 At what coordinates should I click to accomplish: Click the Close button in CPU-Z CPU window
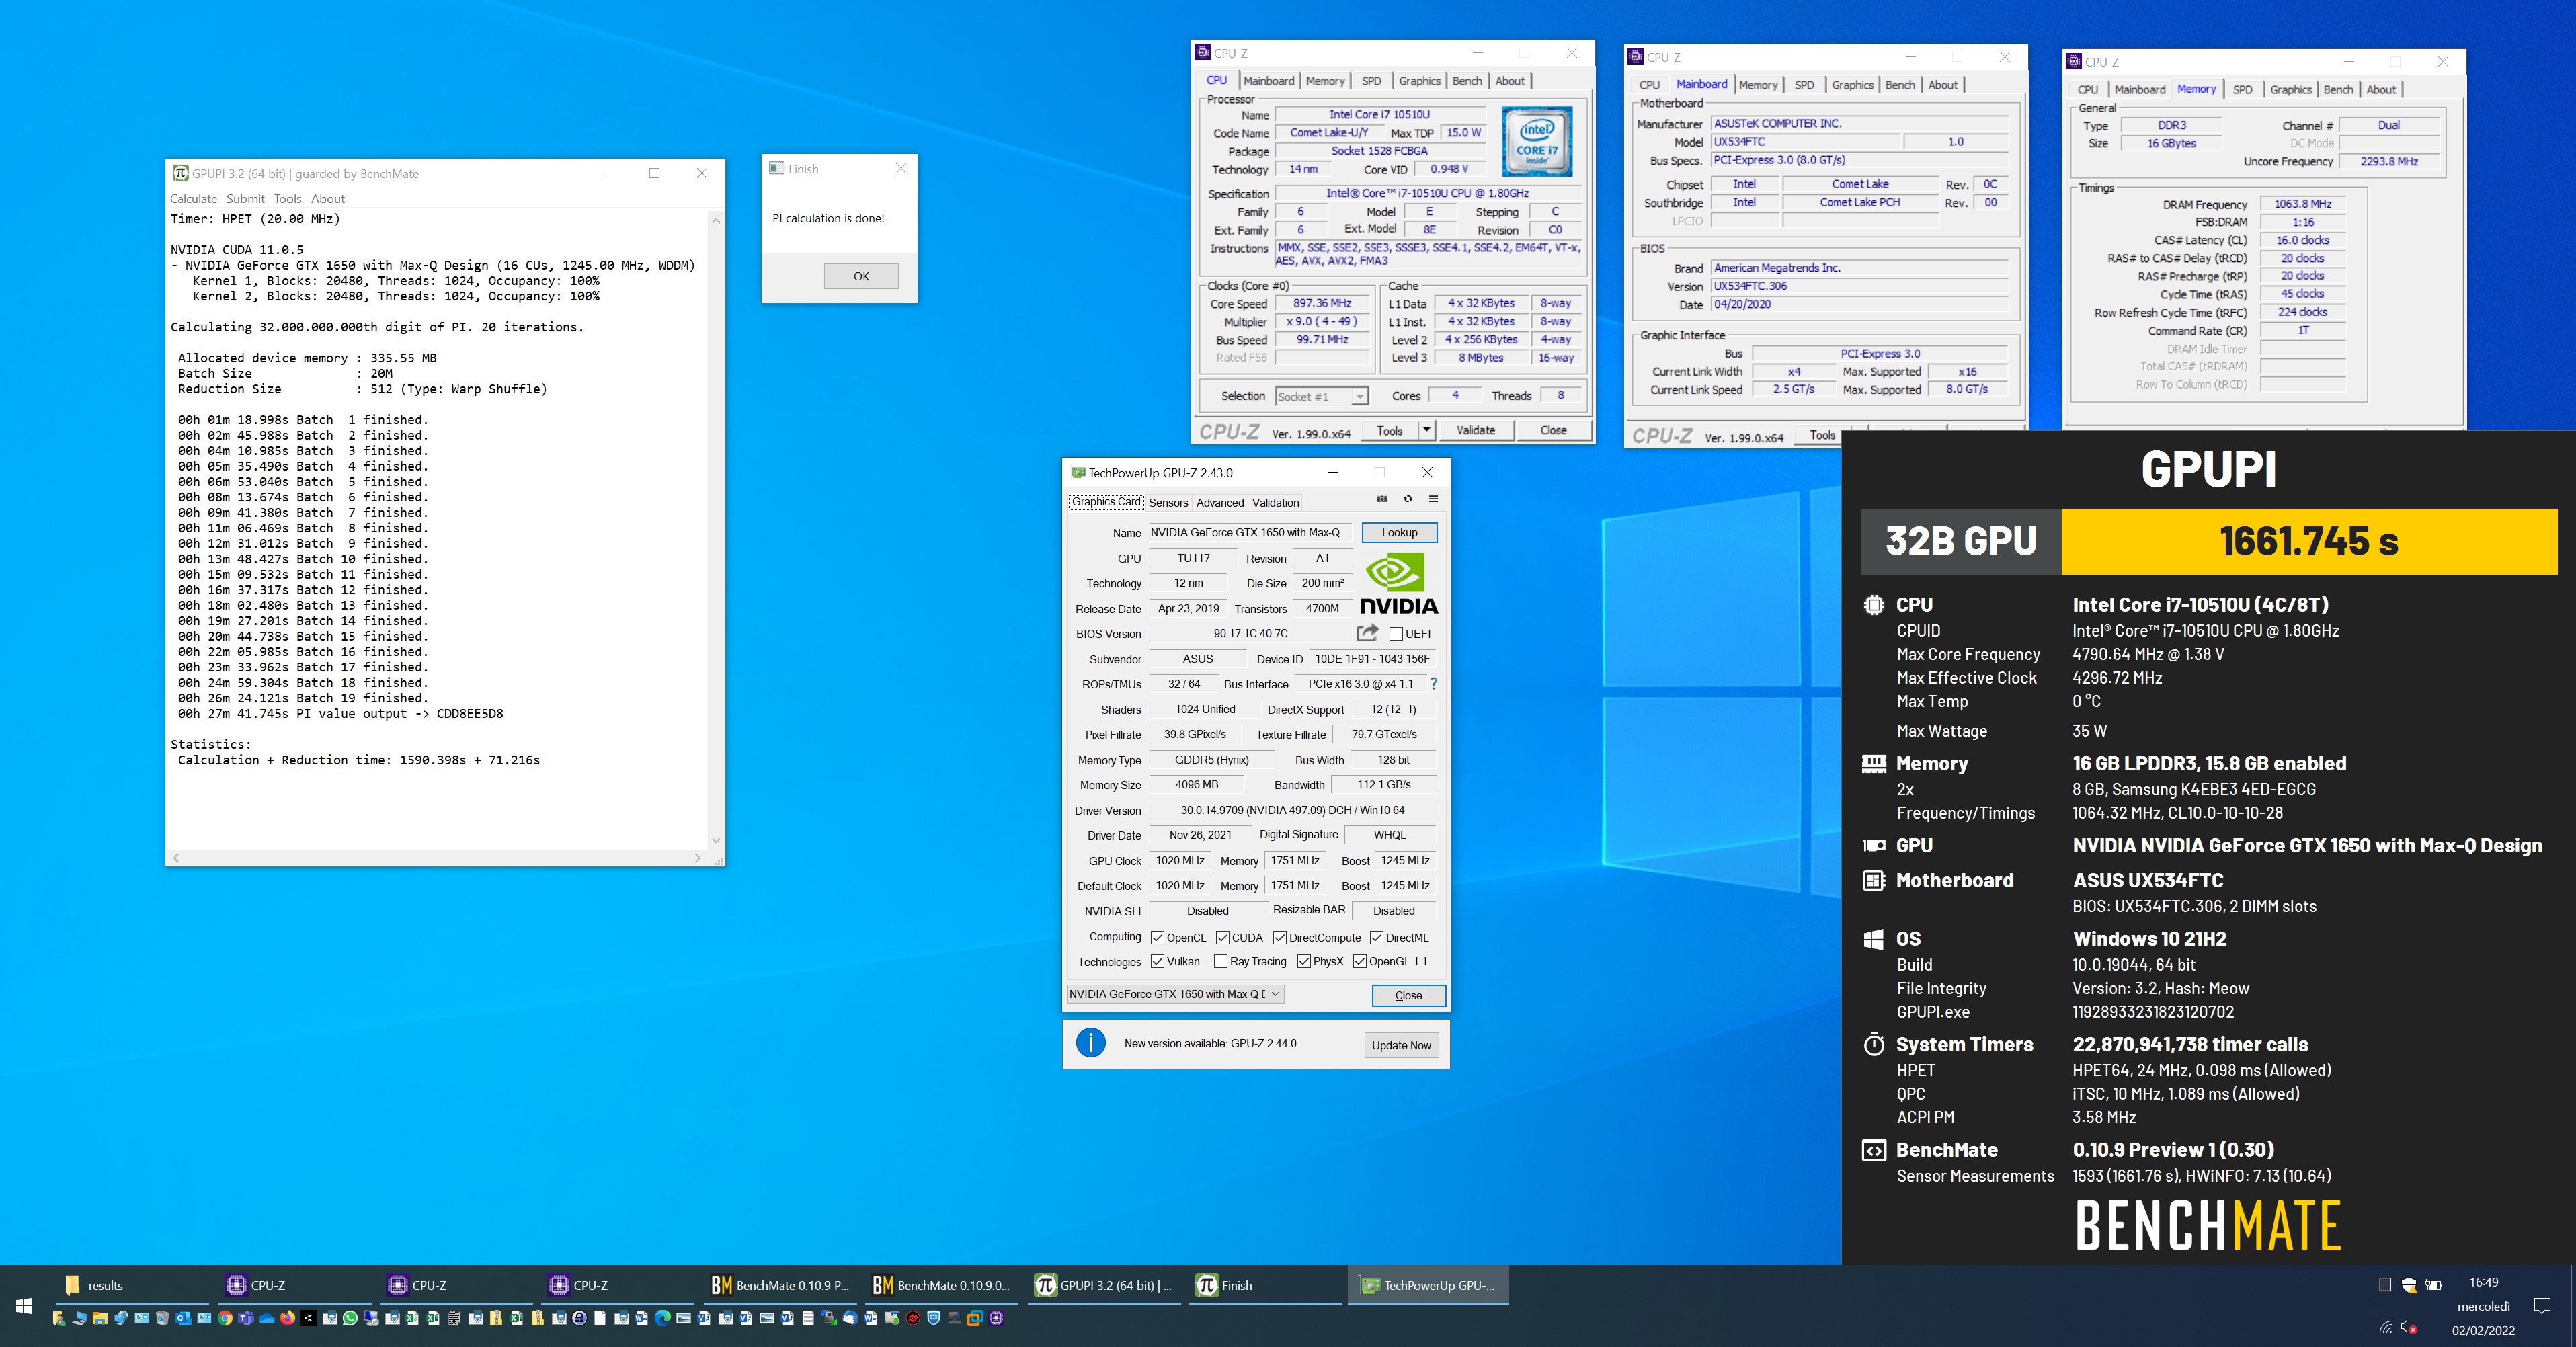pos(1553,430)
